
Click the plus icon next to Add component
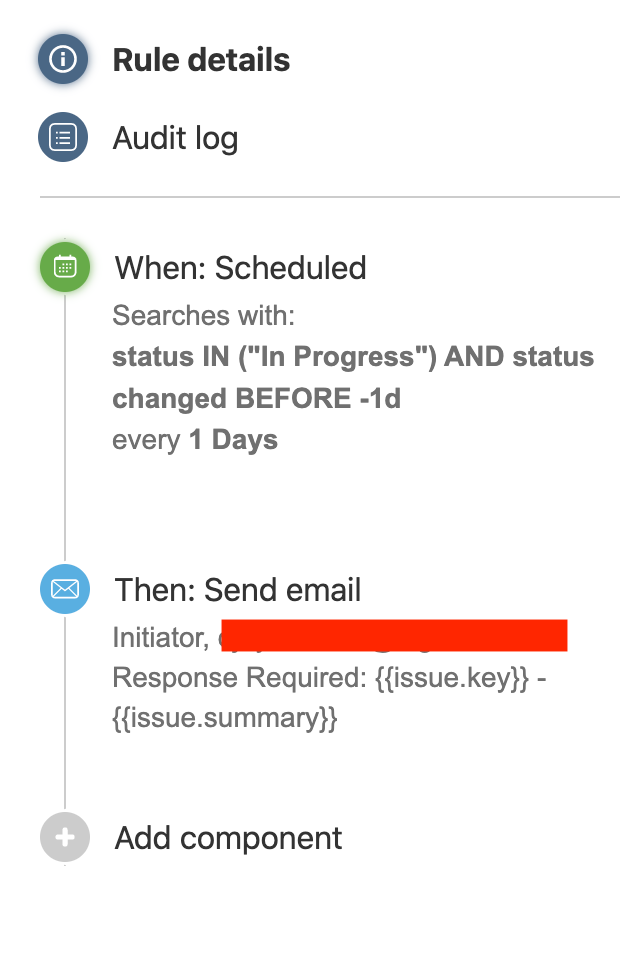[x=63, y=837]
